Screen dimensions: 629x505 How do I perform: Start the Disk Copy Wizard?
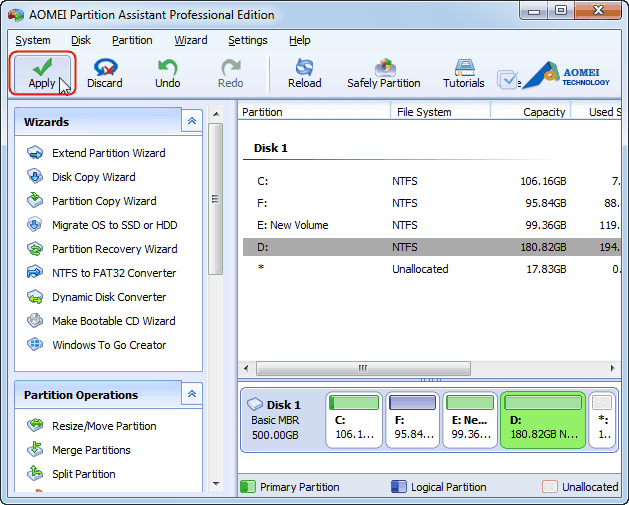[81, 177]
